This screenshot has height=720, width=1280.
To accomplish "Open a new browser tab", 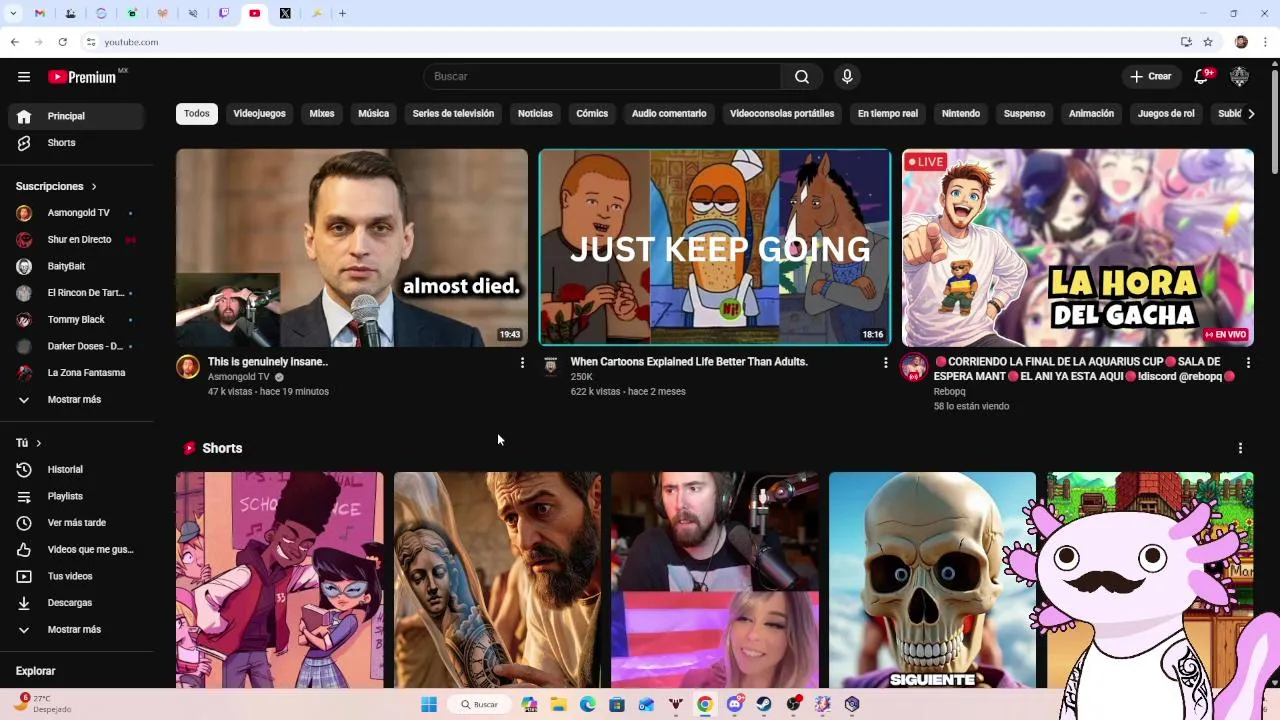I will [342, 14].
